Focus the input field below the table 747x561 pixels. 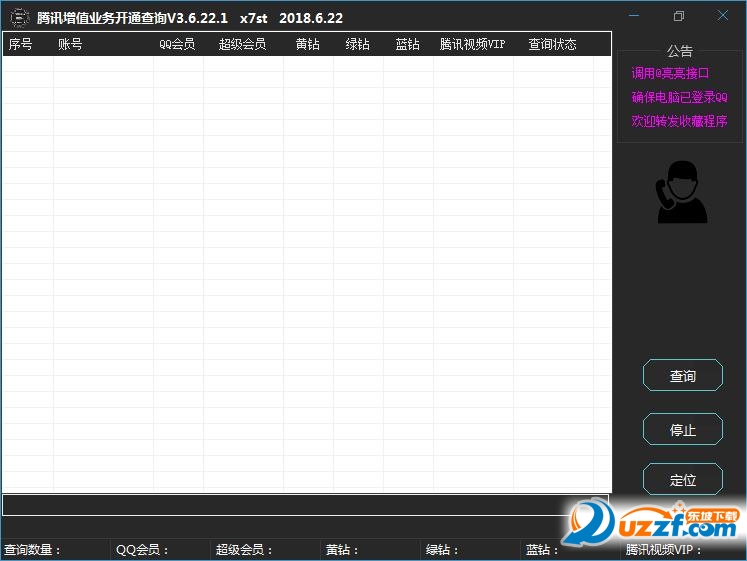[x=305, y=505]
